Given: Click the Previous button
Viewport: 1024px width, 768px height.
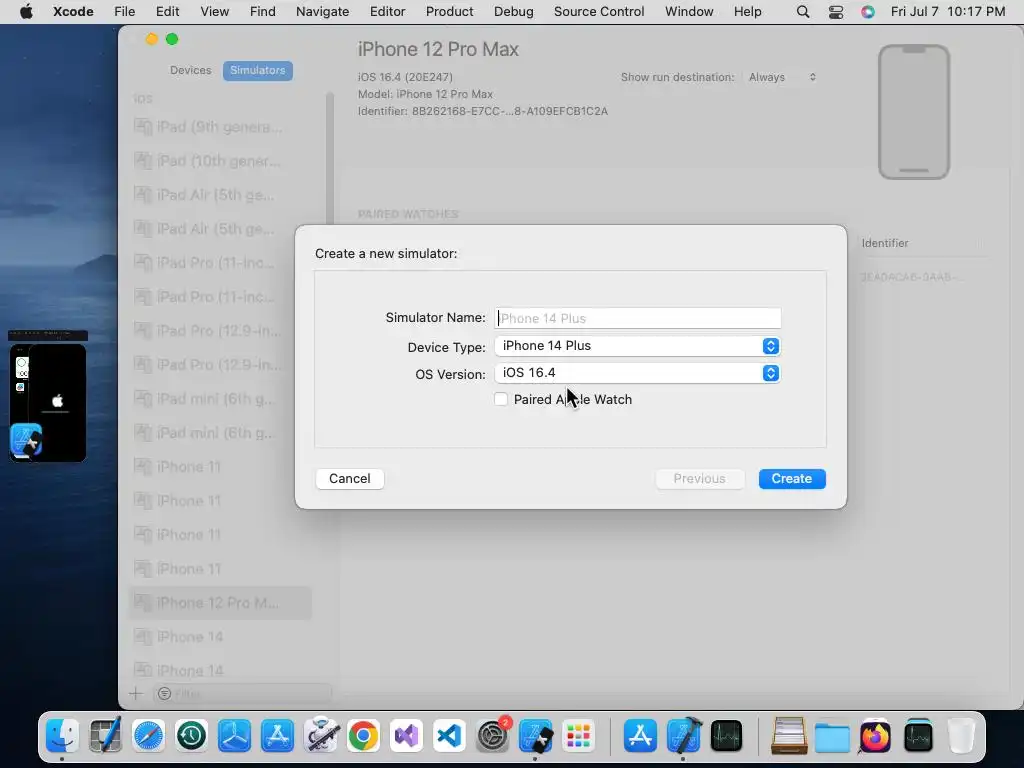Looking at the screenshot, I should (699, 479).
